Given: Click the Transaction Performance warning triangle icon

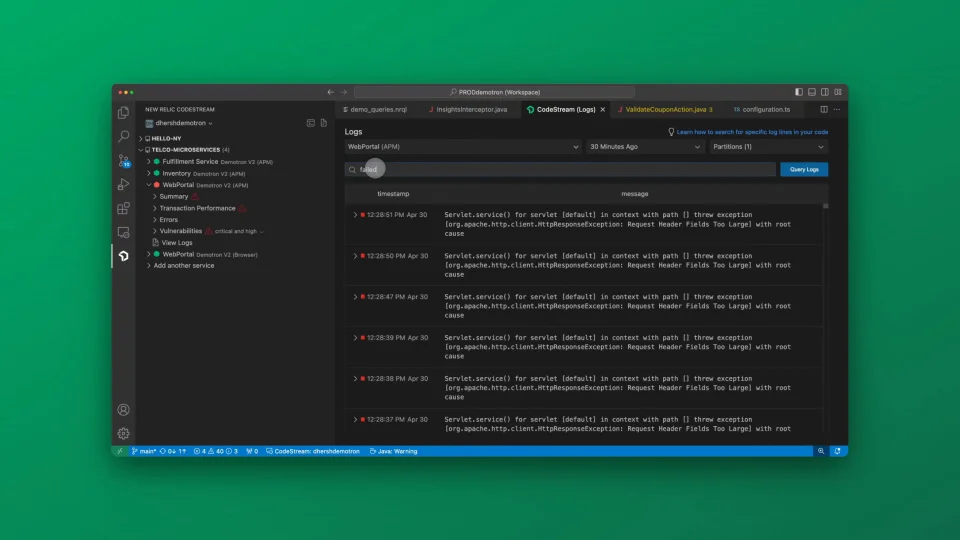Looking at the screenshot, I should pyautogui.click(x=242, y=208).
